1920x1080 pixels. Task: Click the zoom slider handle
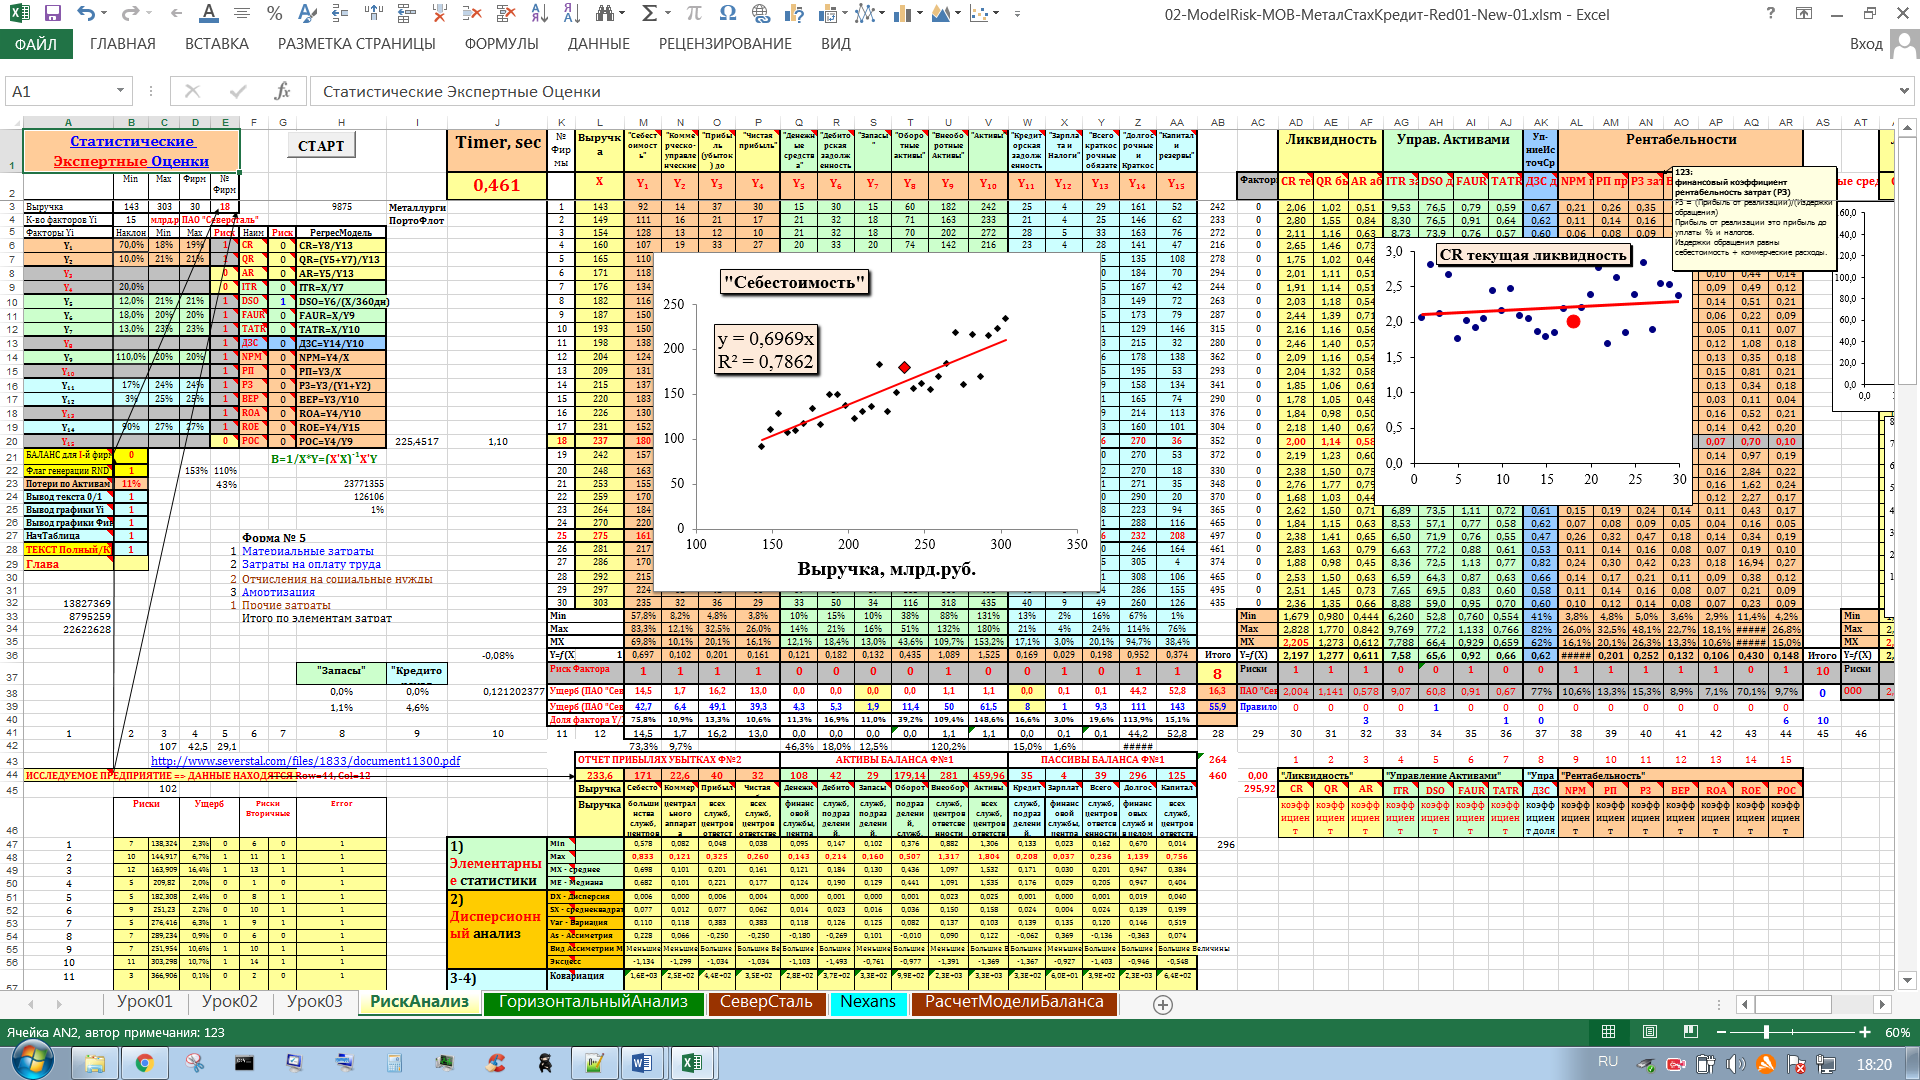(1766, 1032)
